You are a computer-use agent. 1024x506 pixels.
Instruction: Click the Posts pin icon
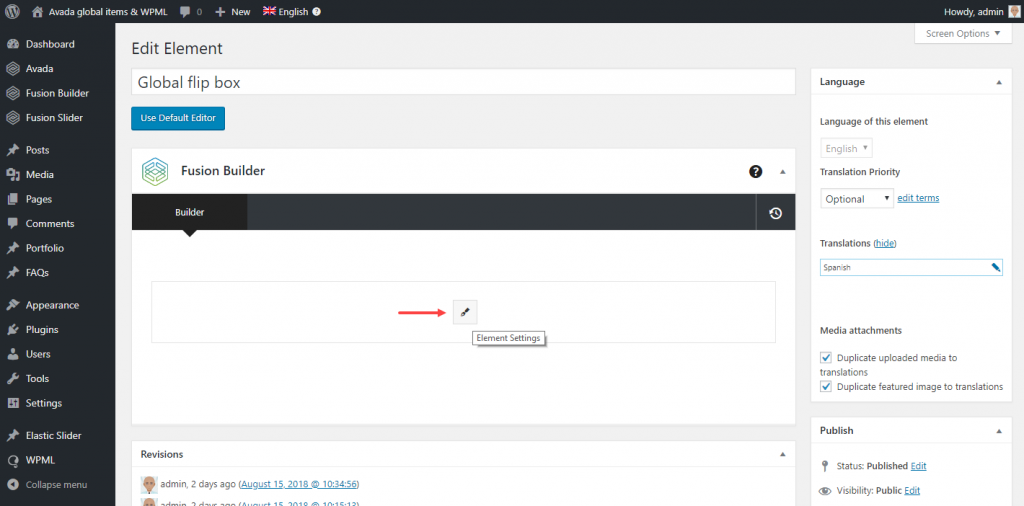(x=12, y=150)
